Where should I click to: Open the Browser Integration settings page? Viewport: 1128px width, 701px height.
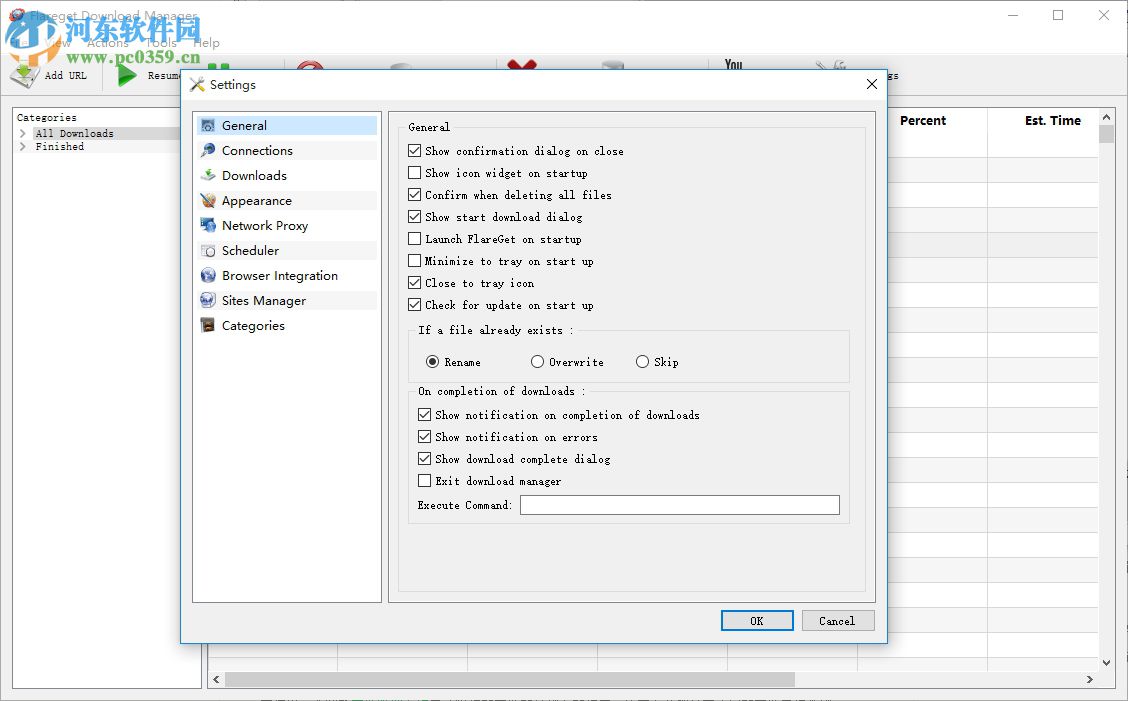click(287, 276)
